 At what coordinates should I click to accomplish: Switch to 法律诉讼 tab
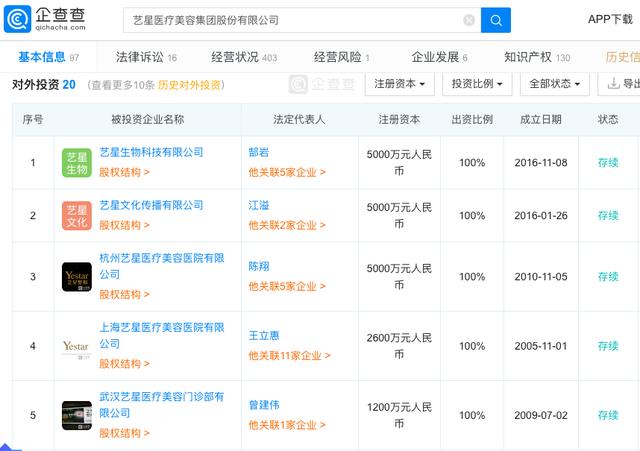pos(146,57)
